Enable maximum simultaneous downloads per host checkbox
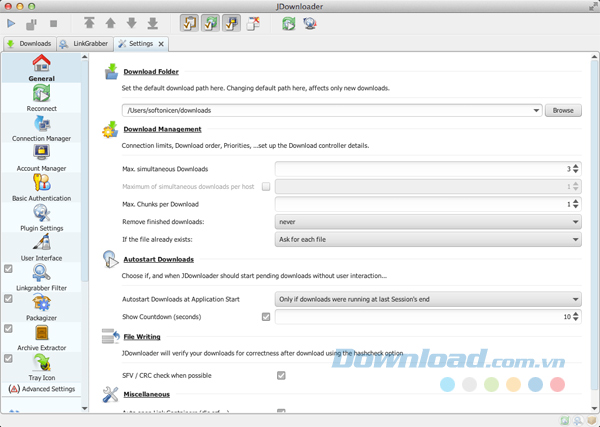 pos(266,186)
